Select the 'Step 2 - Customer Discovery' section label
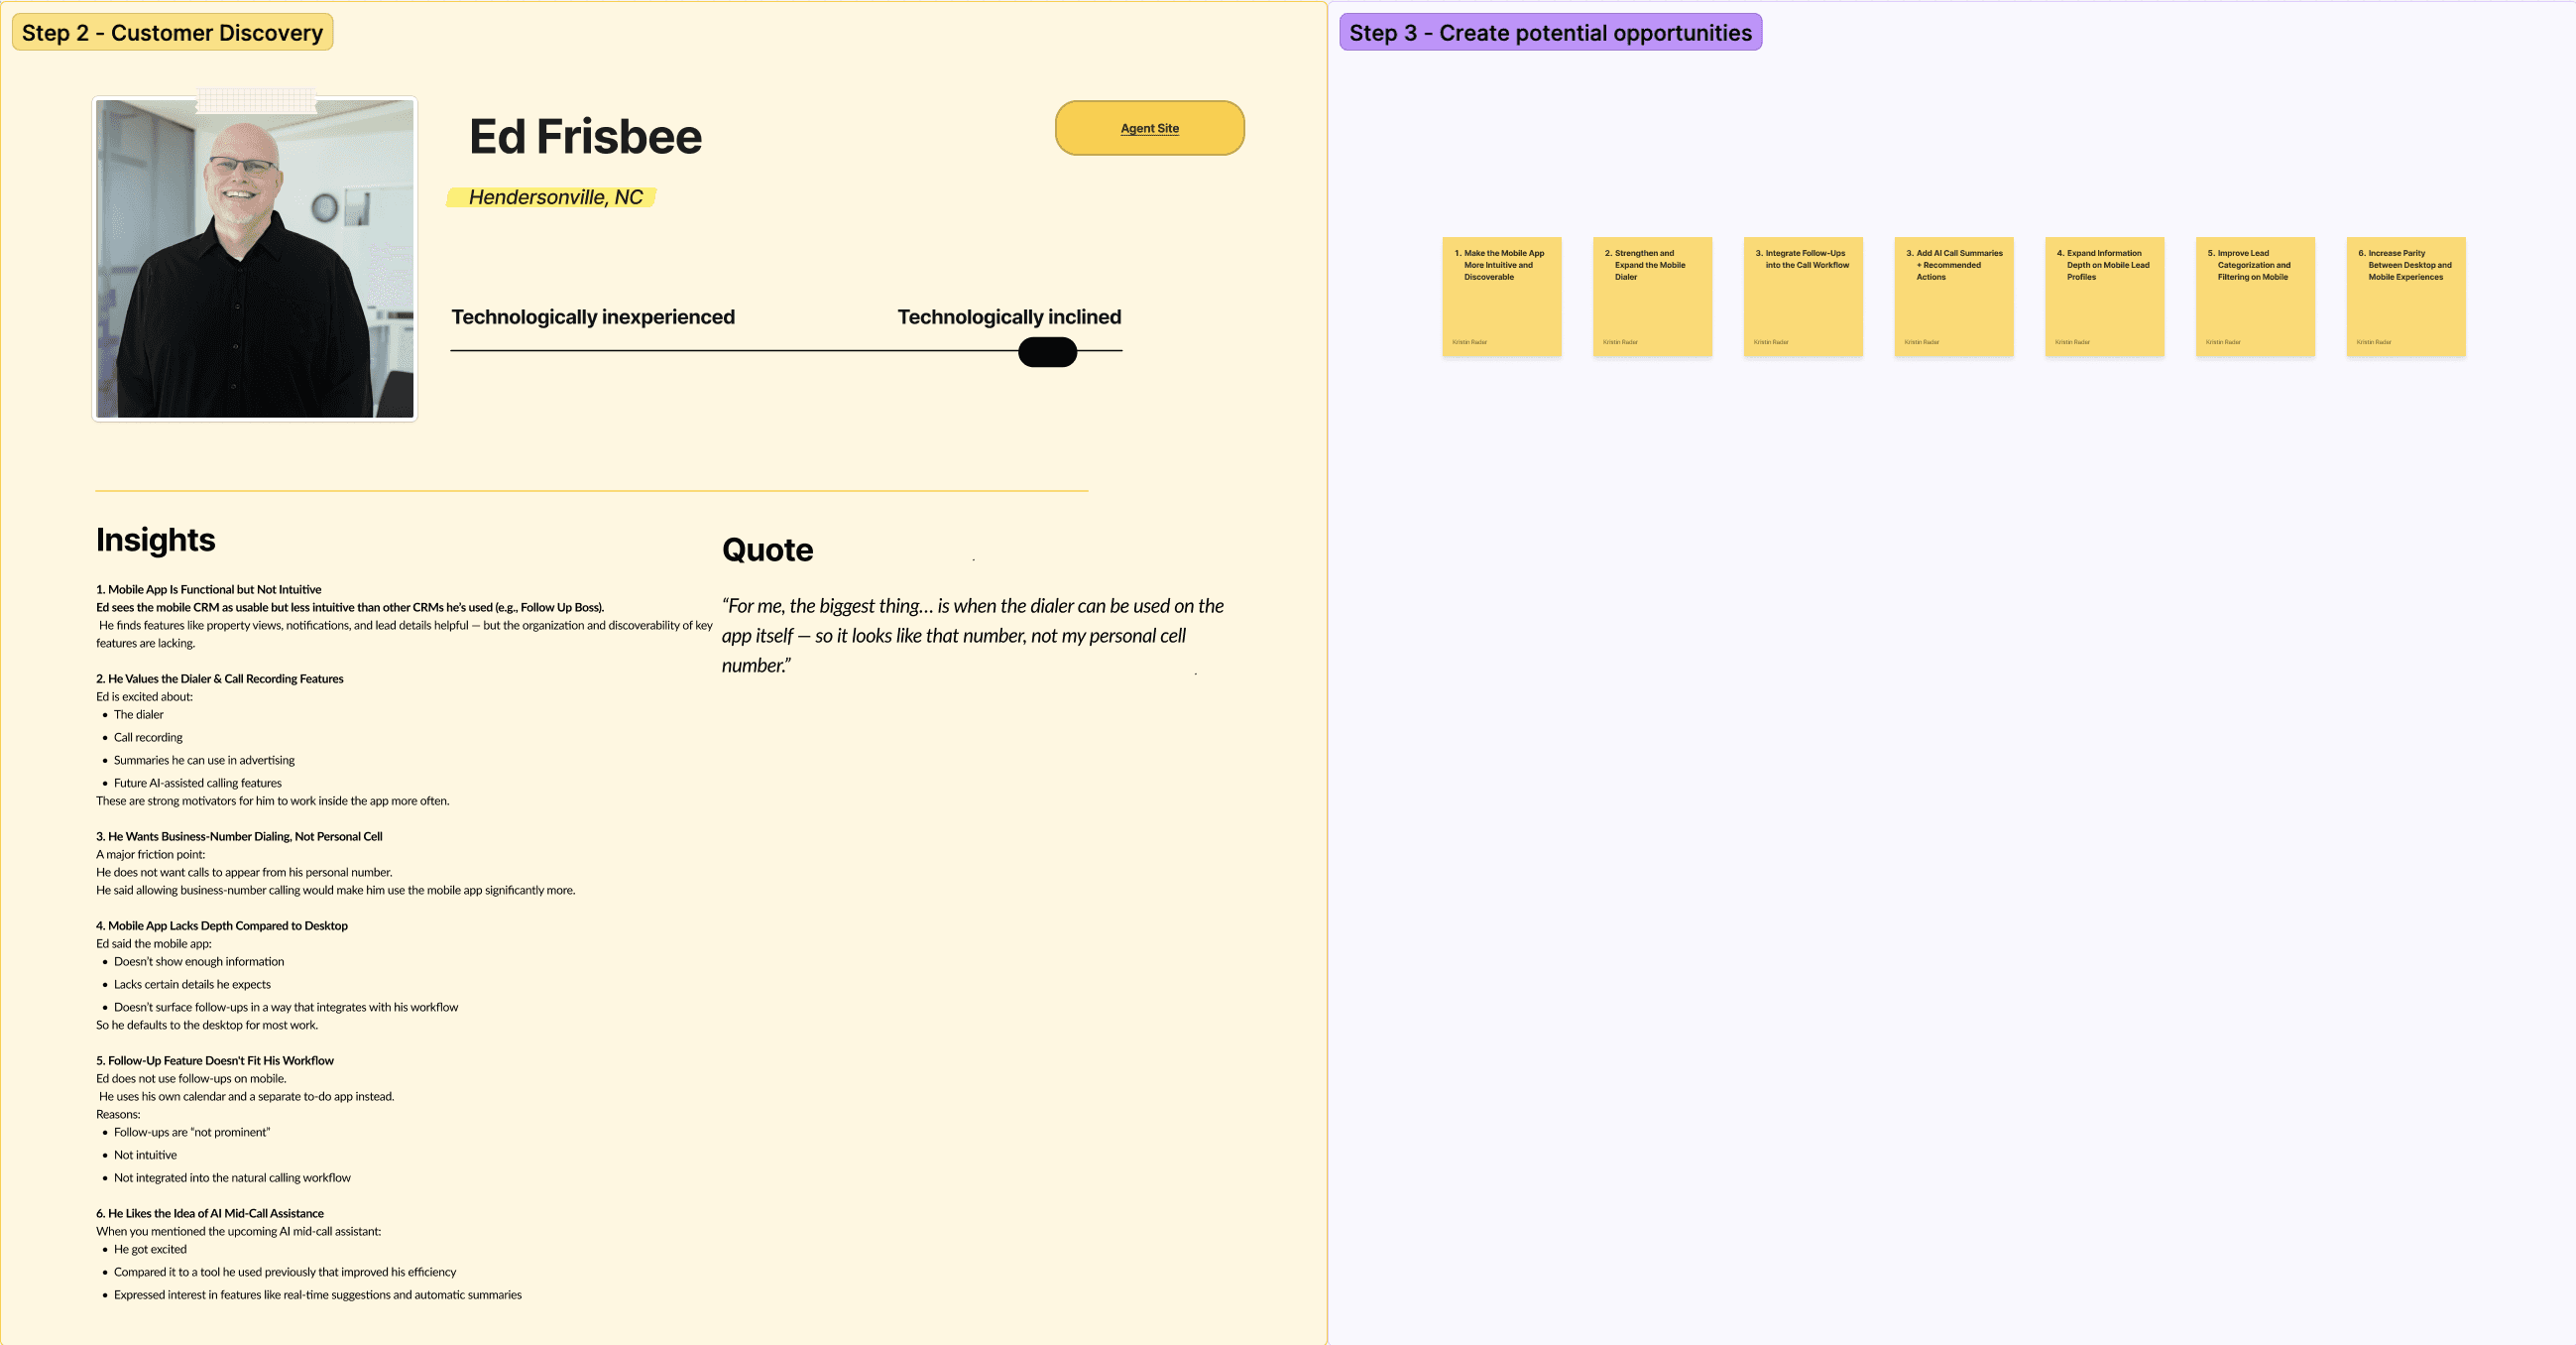The image size is (2576, 1345). coord(172,32)
